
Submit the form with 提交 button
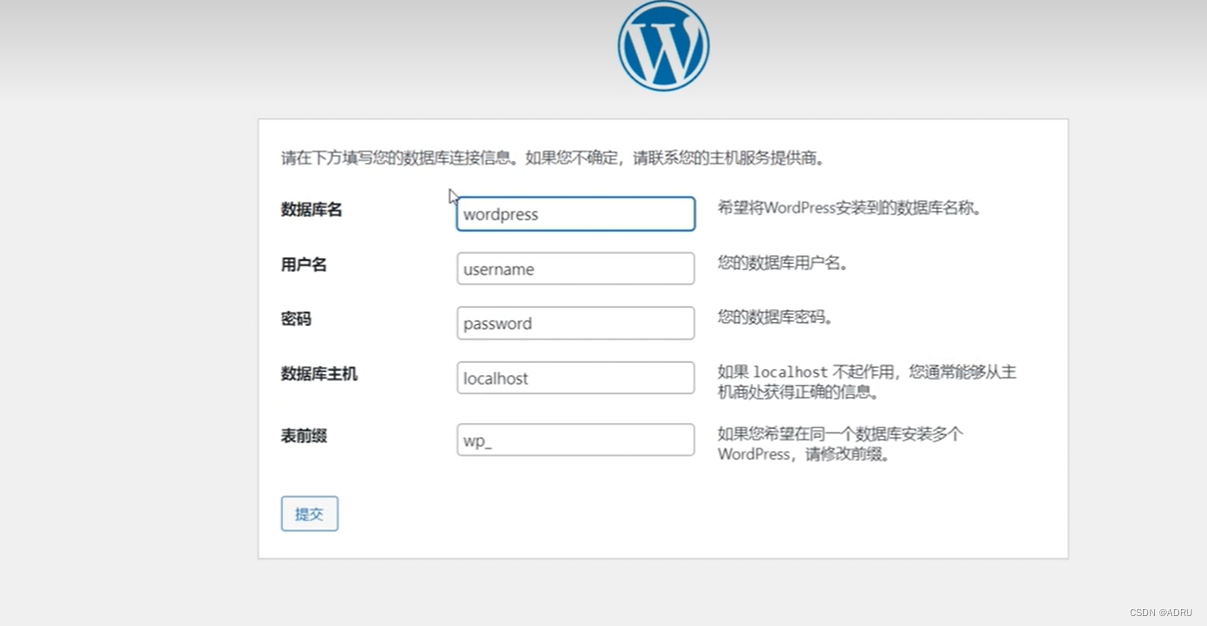pyautogui.click(x=310, y=514)
